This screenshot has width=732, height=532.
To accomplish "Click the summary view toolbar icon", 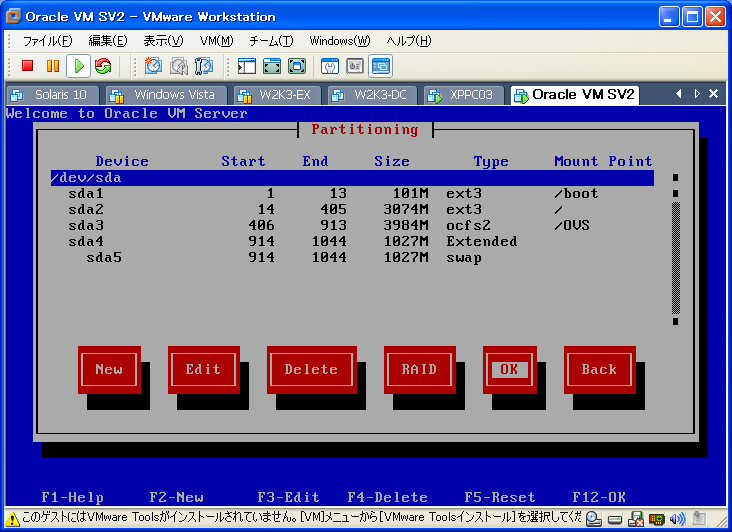I will (330, 66).
